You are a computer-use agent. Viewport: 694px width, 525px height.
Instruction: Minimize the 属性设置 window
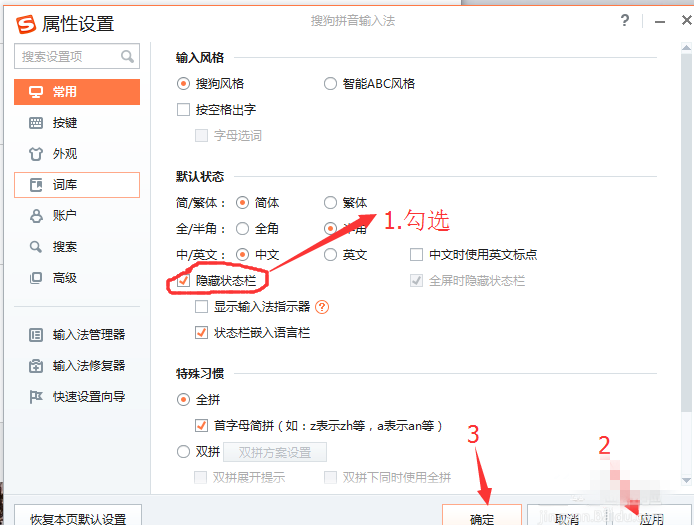(660, 21)
